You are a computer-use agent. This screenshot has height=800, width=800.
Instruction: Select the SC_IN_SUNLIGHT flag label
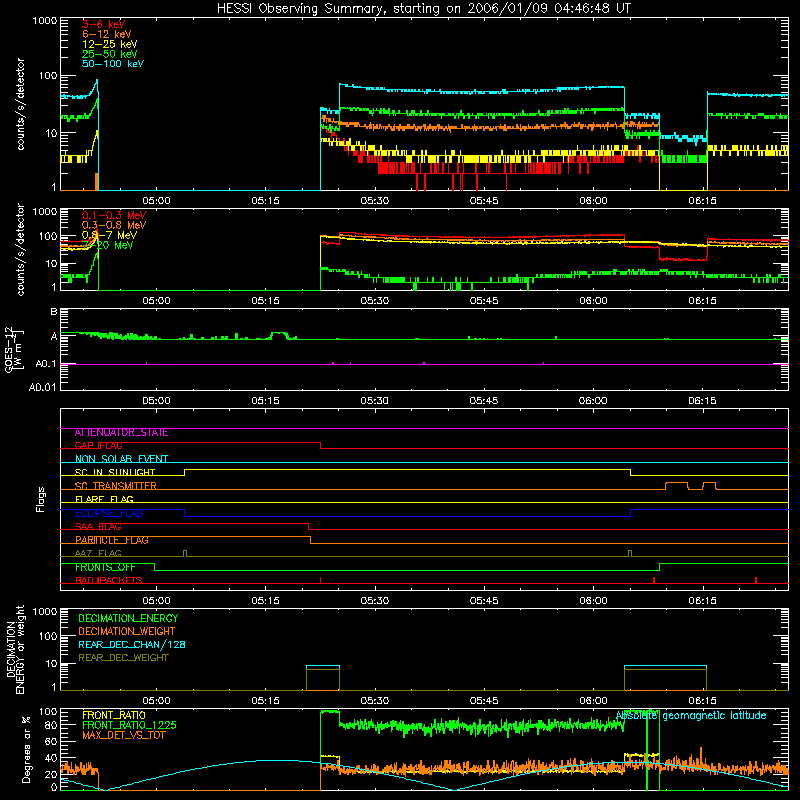115,472
